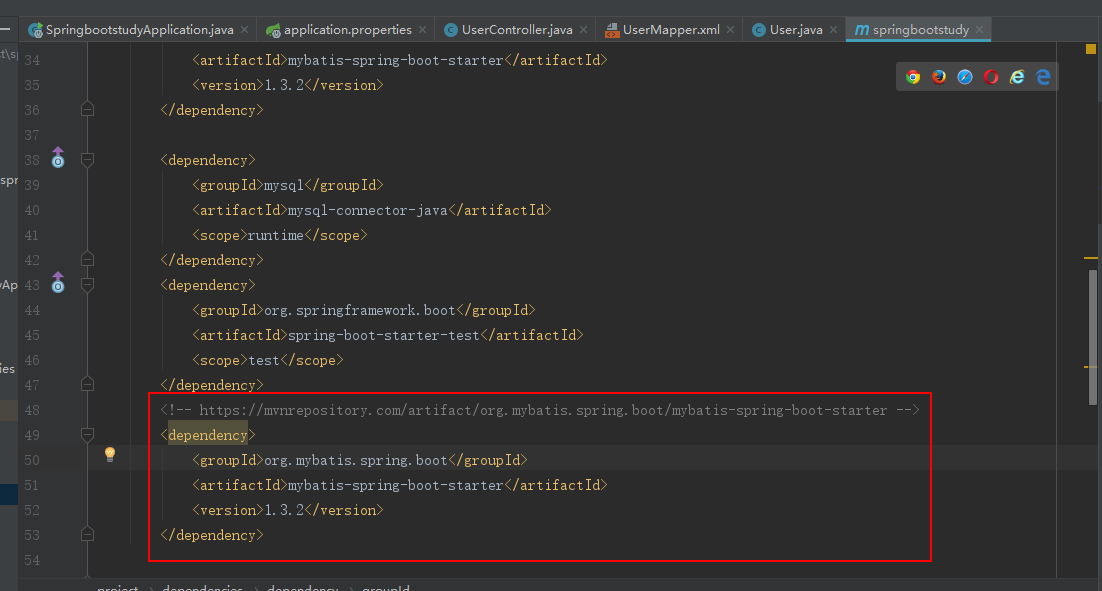
Task: Close the User.java tab
Action: pos(834,30)
